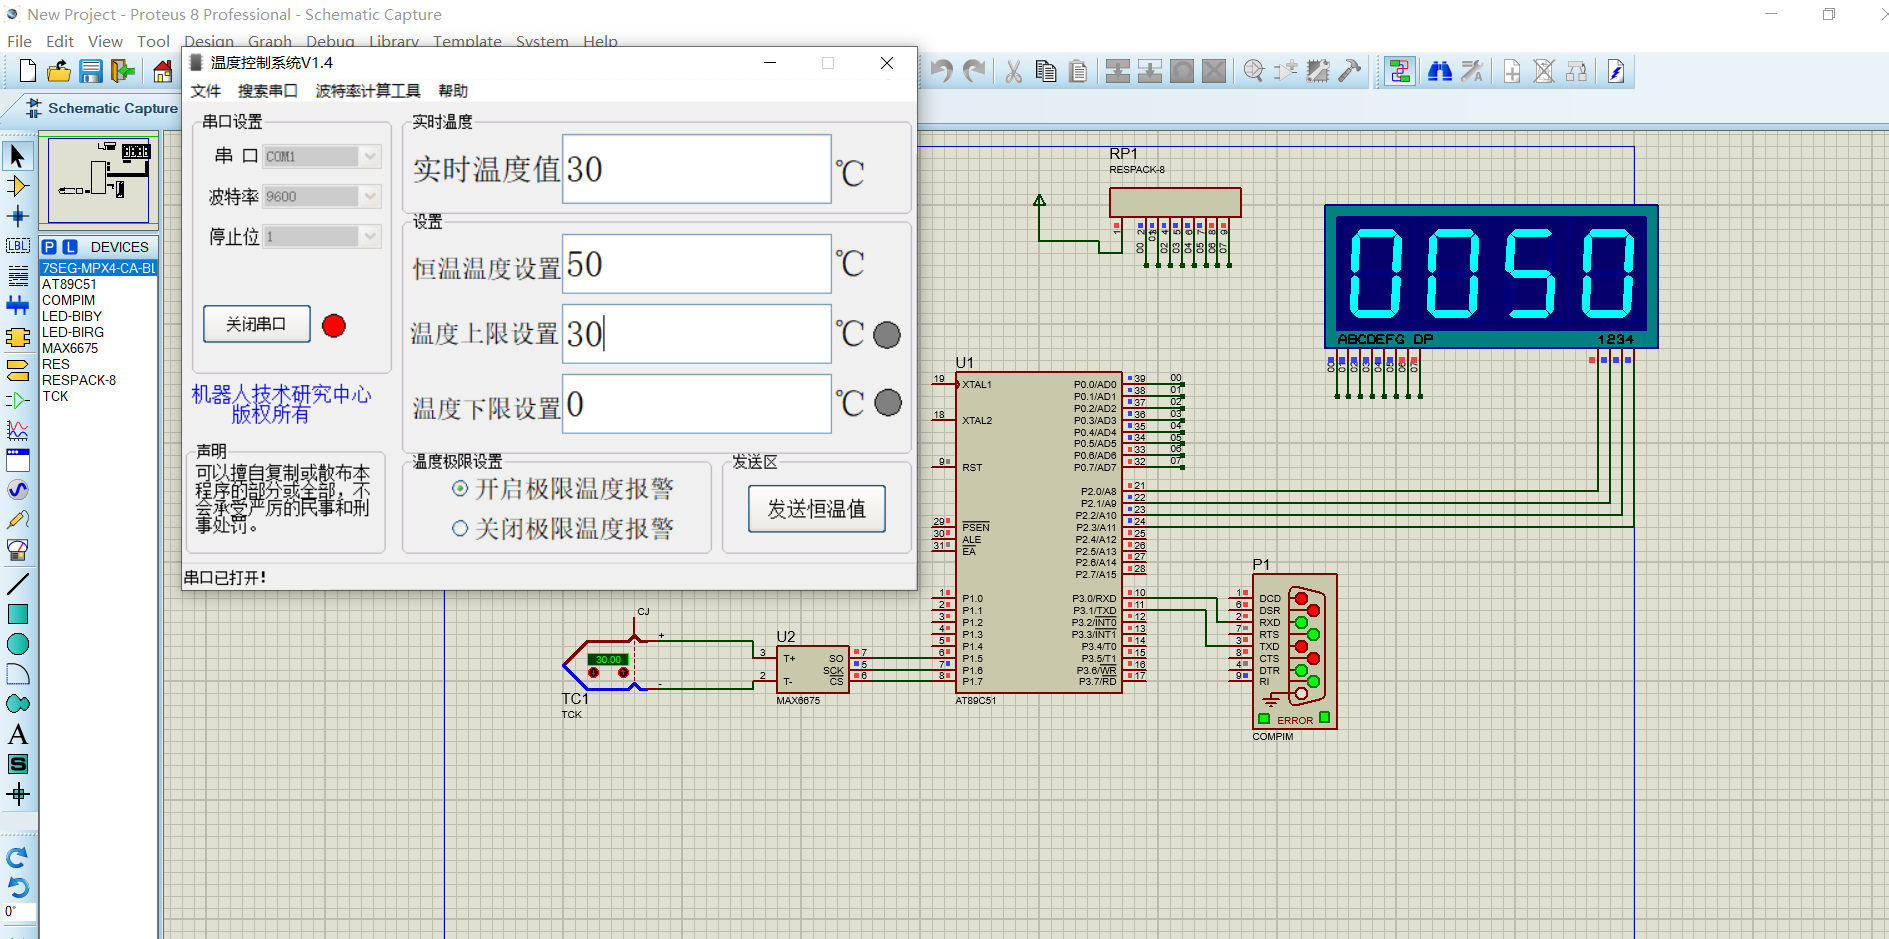
Task: Open the 文件 menu in temperature control window
Action: (x=205, y=91)
